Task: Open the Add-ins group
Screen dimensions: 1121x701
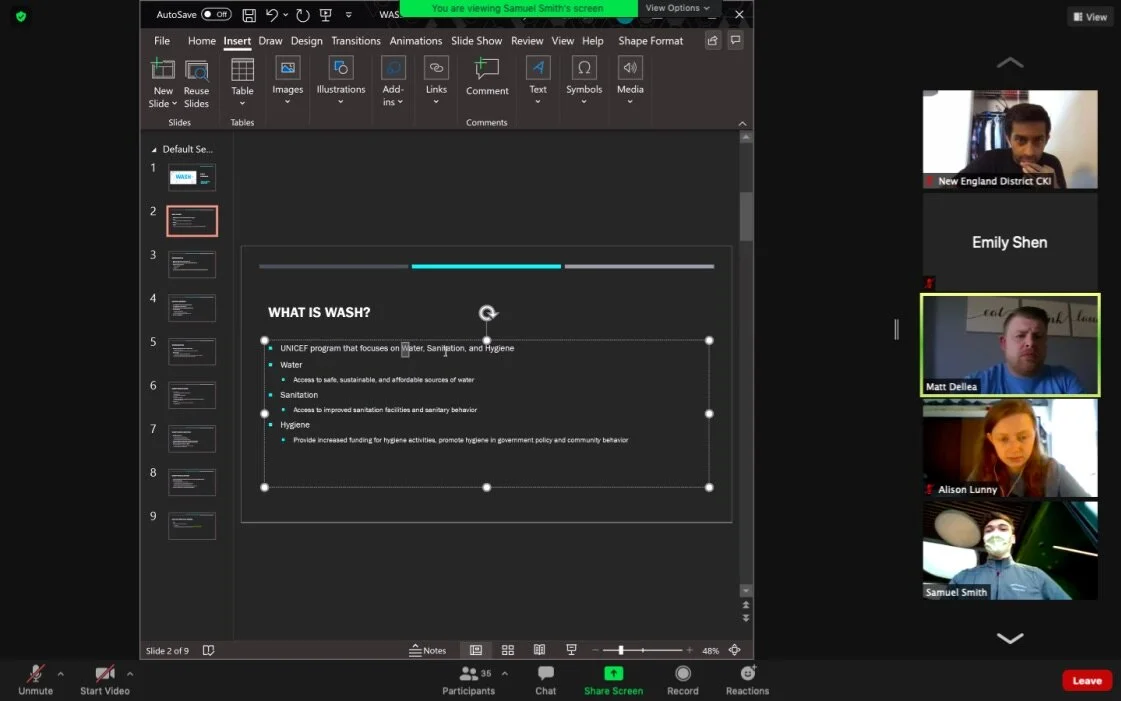Action: pyautogui.click(x=392, y=81)
